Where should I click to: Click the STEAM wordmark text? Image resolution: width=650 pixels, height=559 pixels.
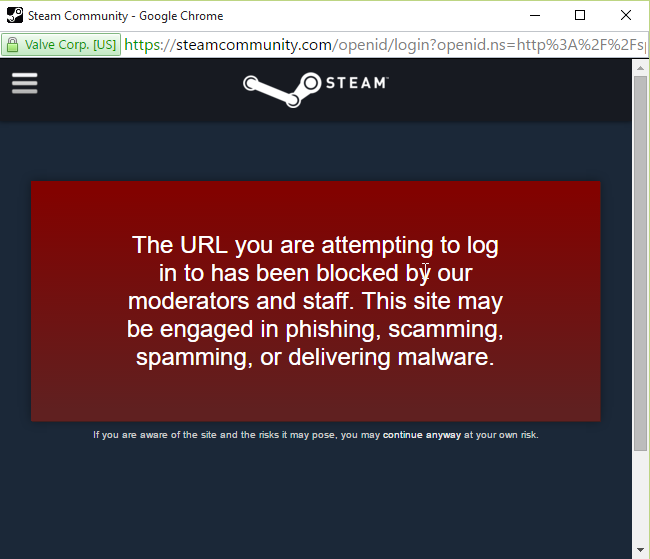[x=357, y=83]
